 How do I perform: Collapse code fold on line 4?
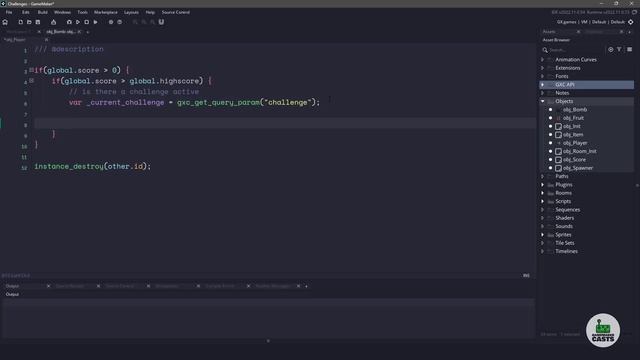[31, 81]
